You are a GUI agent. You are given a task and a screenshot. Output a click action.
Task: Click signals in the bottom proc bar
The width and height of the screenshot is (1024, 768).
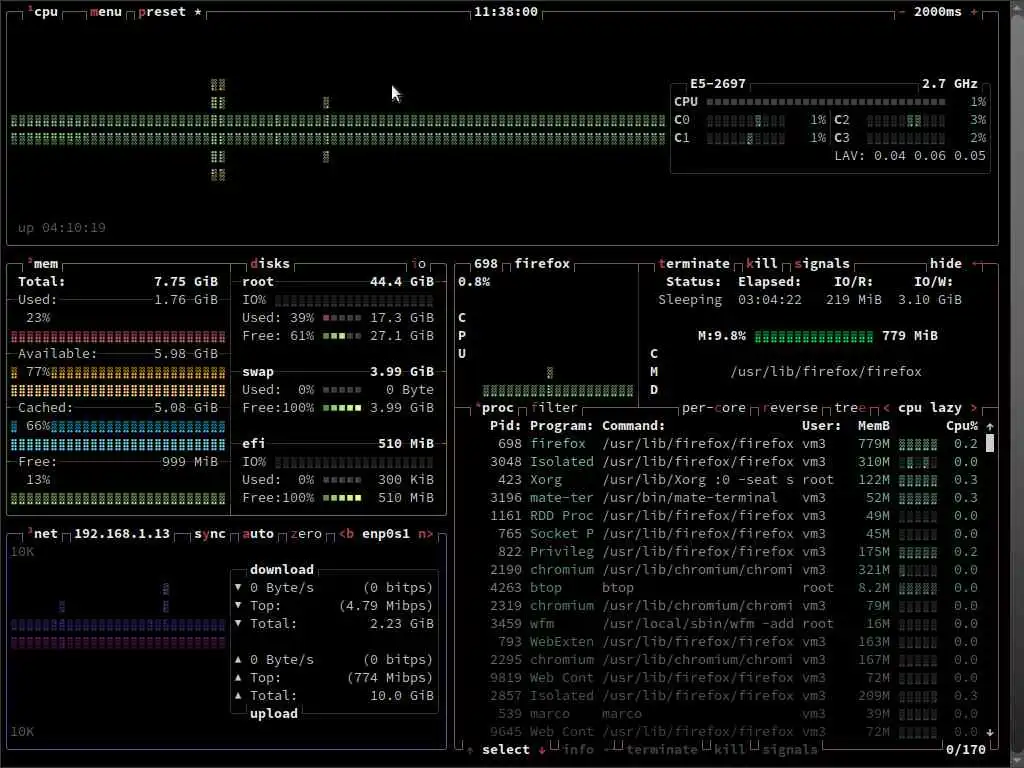[x=790, y=750]
